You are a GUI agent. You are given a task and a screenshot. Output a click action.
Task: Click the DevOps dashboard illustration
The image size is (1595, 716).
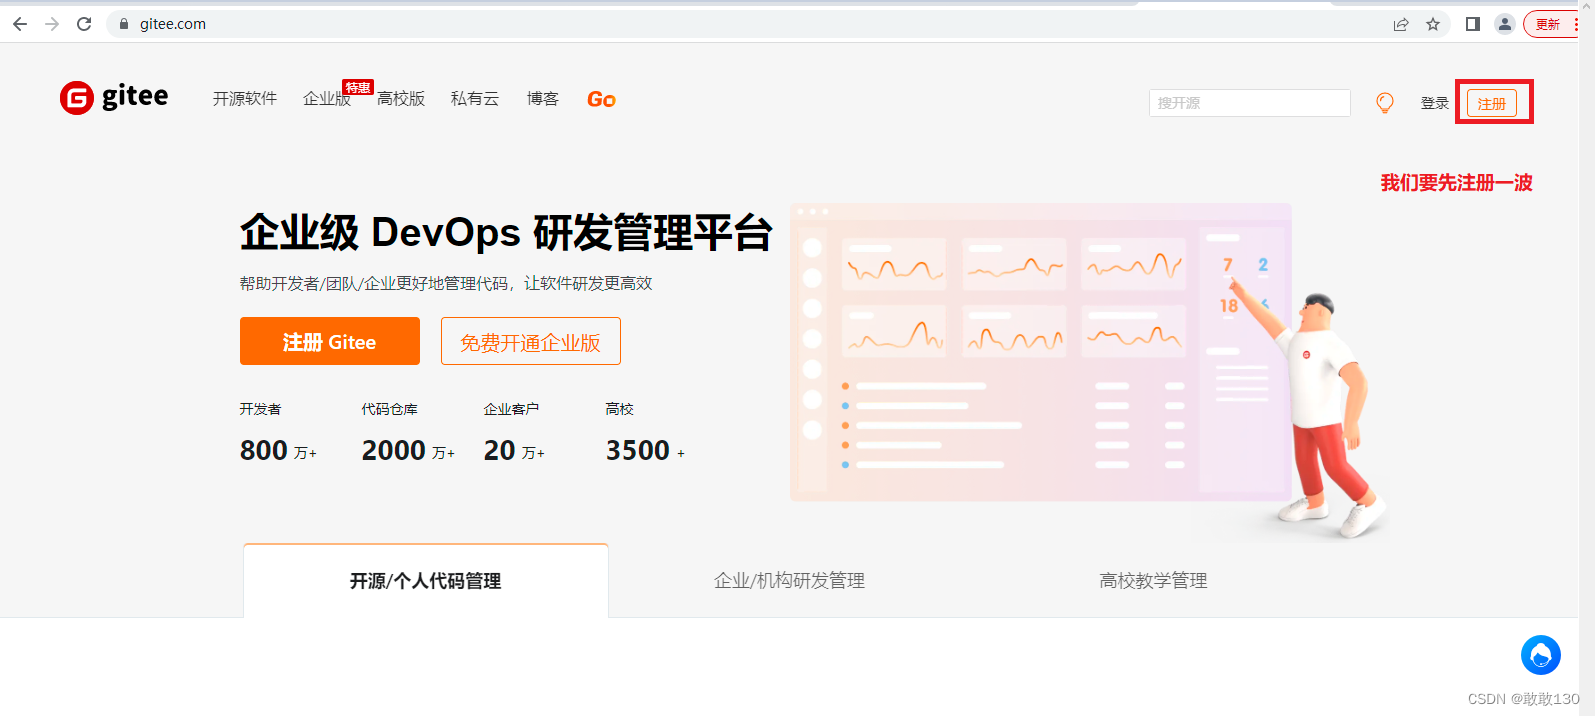click(x=1088, y=370)
